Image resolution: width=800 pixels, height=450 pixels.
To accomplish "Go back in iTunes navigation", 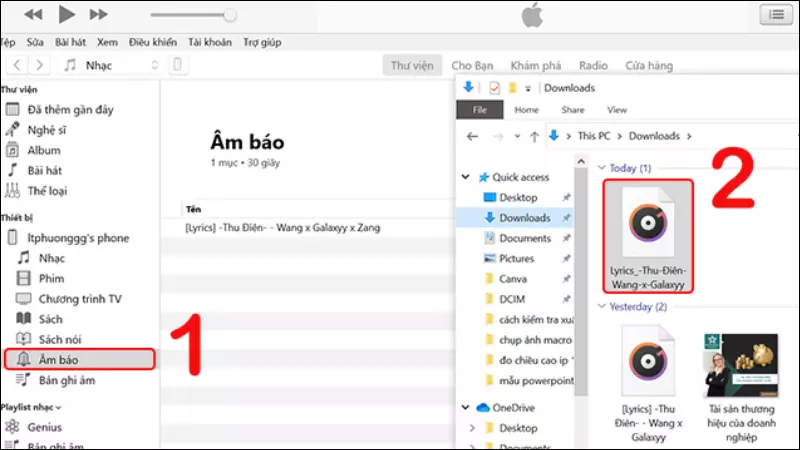I will pos(17,65).
